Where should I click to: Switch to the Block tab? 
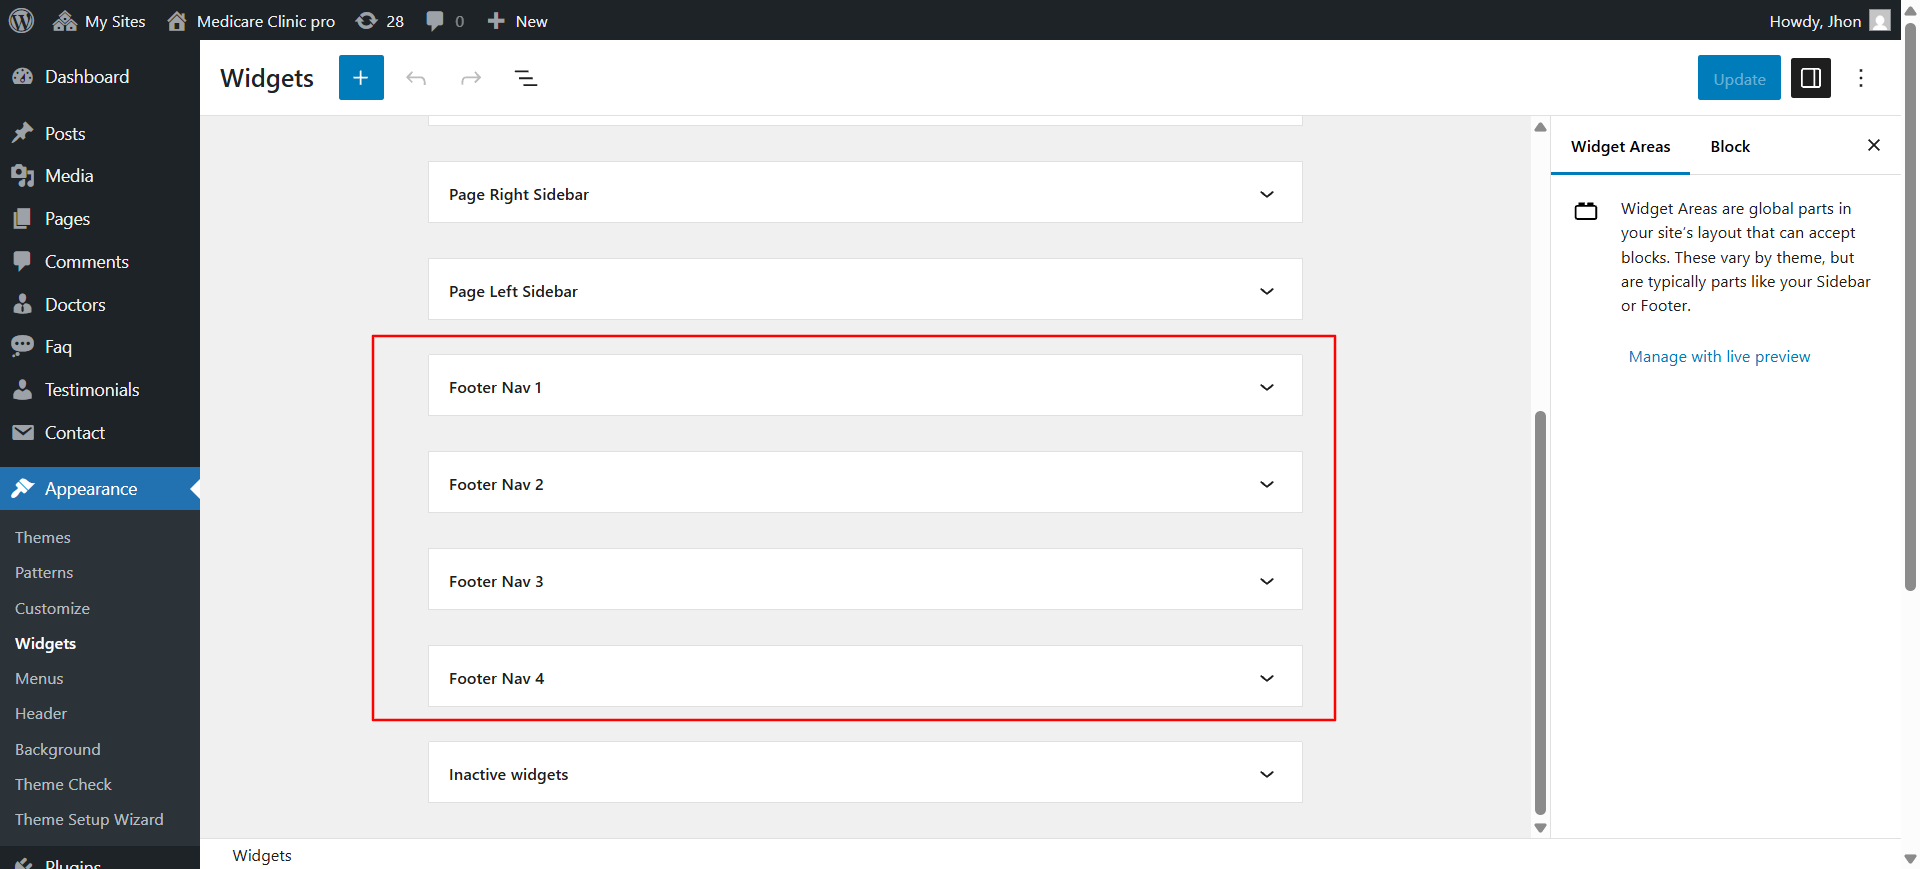(1730, 147)
